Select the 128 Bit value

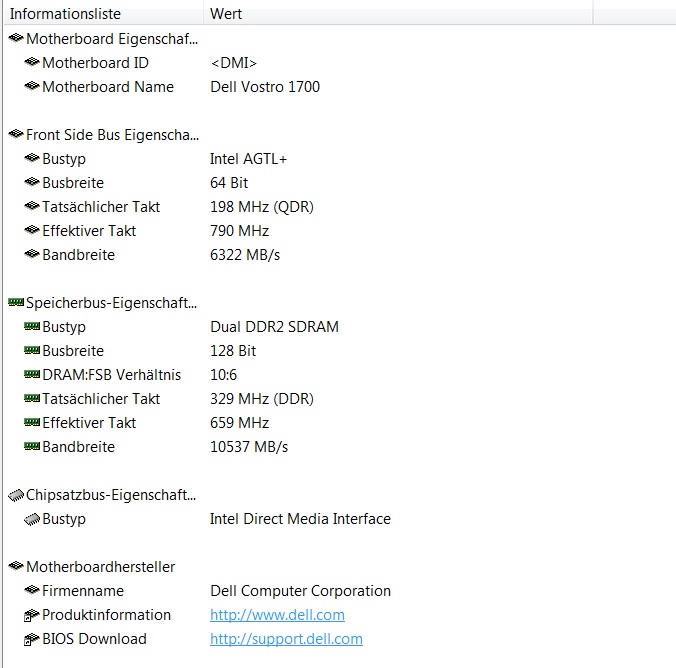(233, 351)
